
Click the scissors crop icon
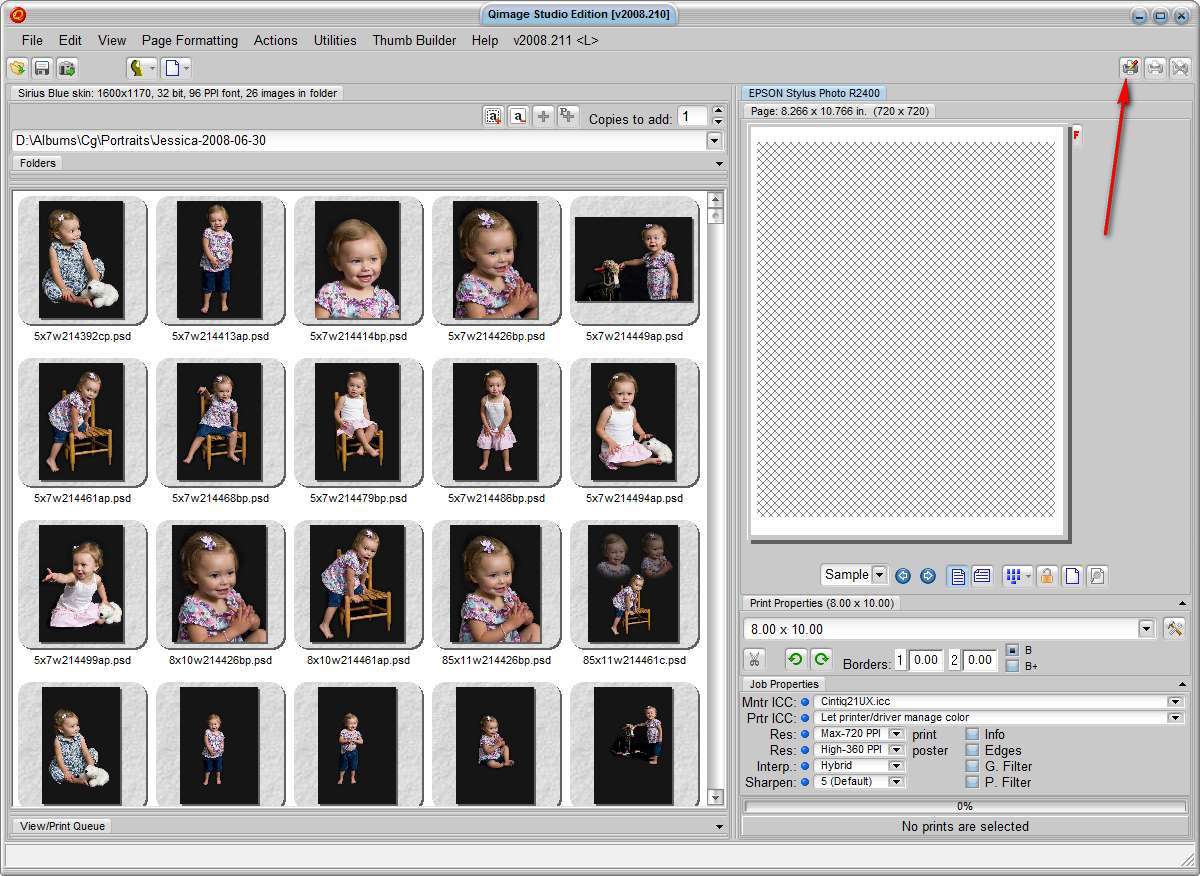[755, 659]
